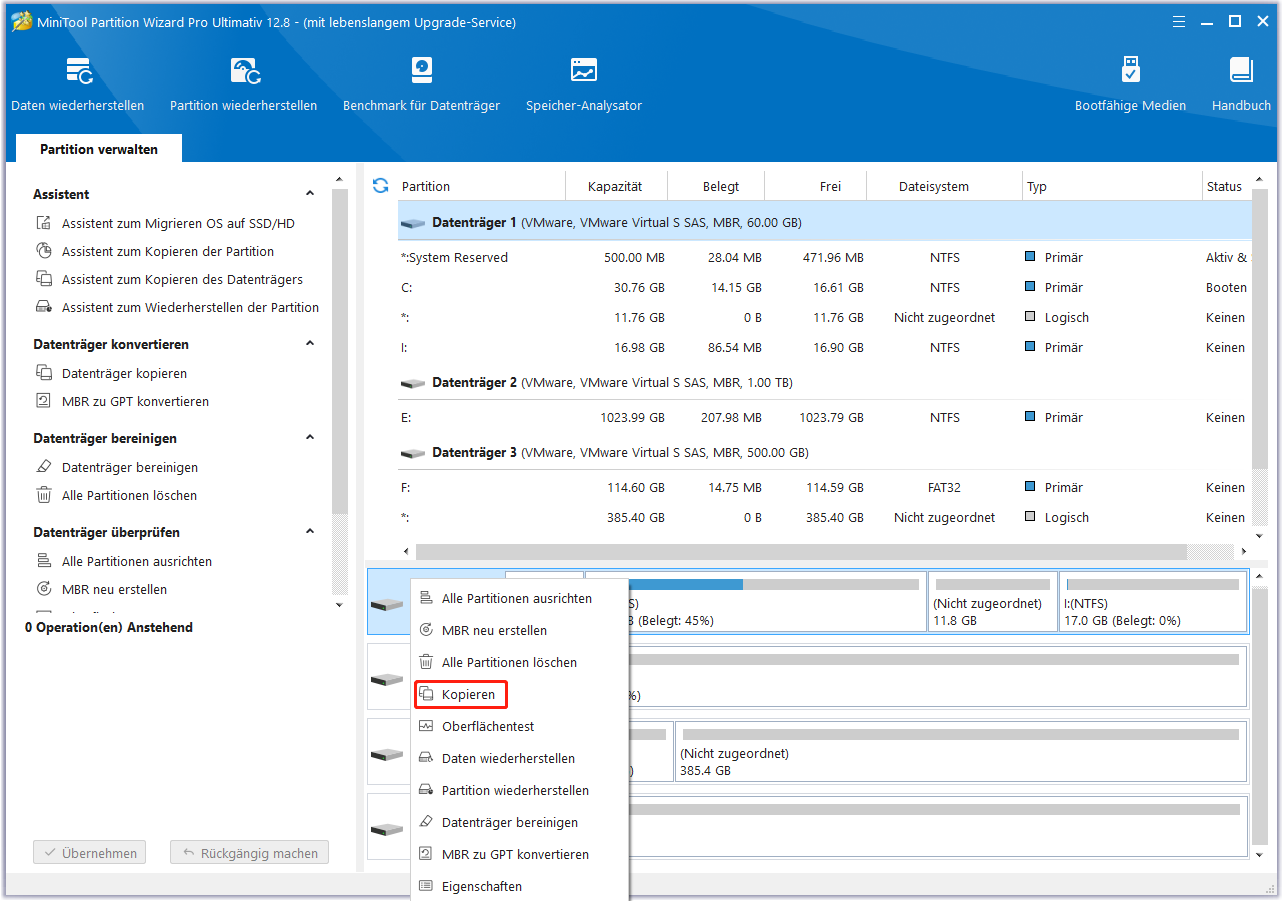The width and height of the screenshot is (1284, 901).
Task: Select the Datenträger 1 row
Action: pos(825,222)
